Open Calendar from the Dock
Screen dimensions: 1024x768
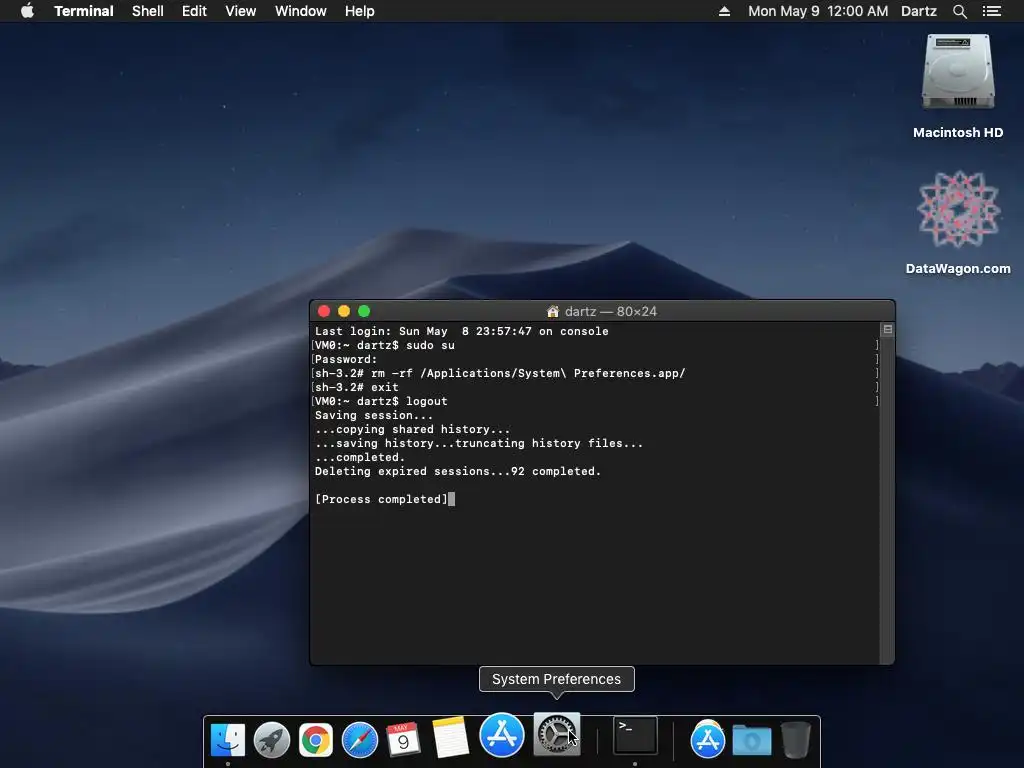click(403, 740)
